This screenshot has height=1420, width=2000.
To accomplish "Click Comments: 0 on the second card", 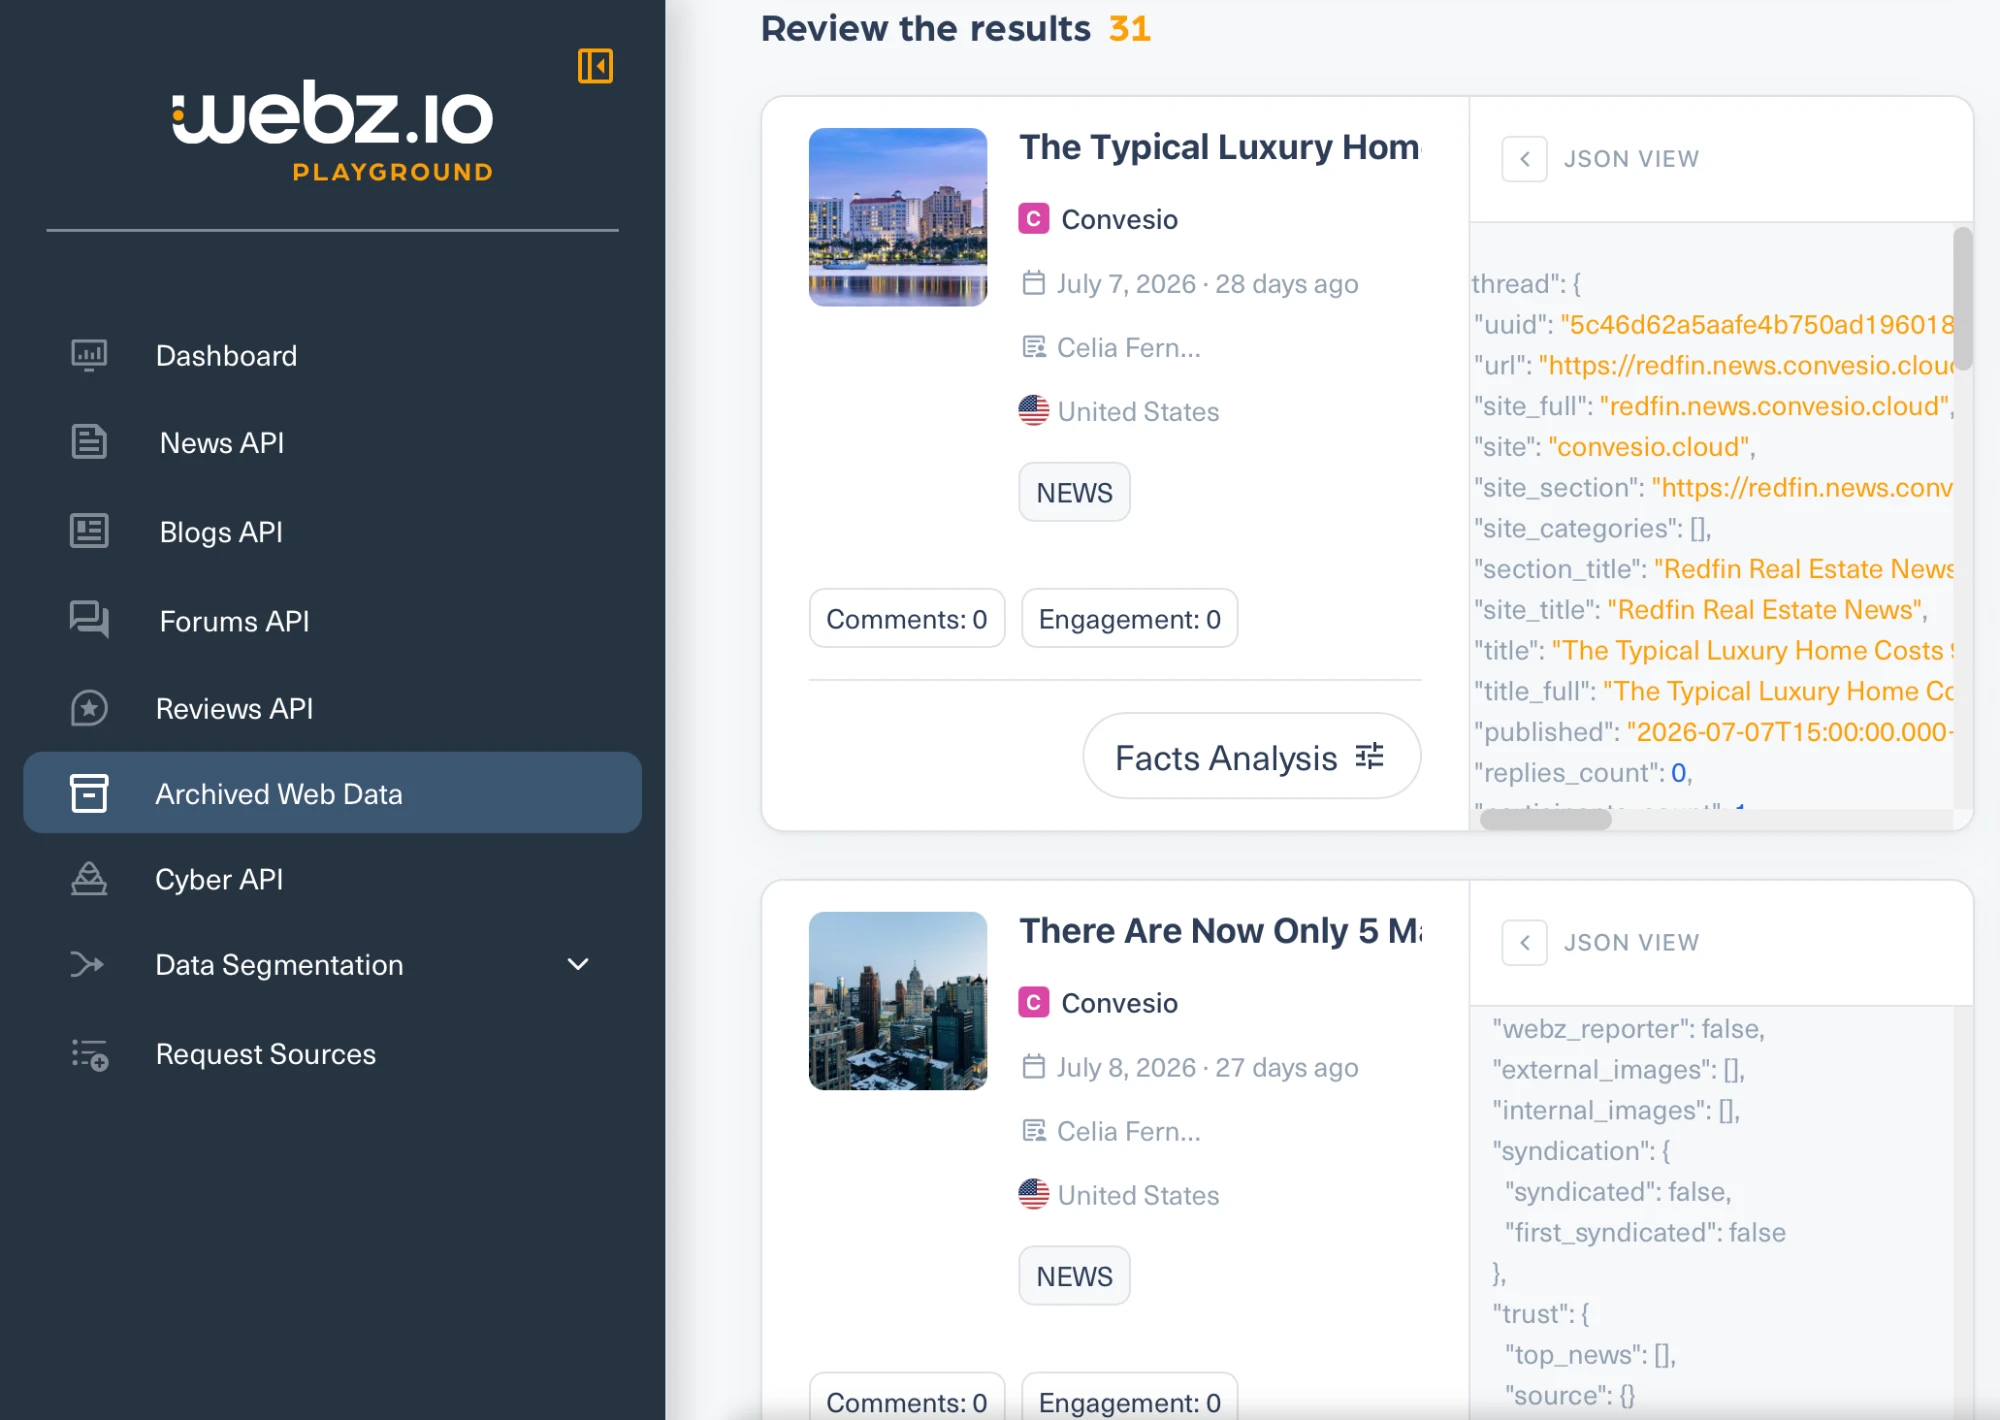I will click(907, 1397).
